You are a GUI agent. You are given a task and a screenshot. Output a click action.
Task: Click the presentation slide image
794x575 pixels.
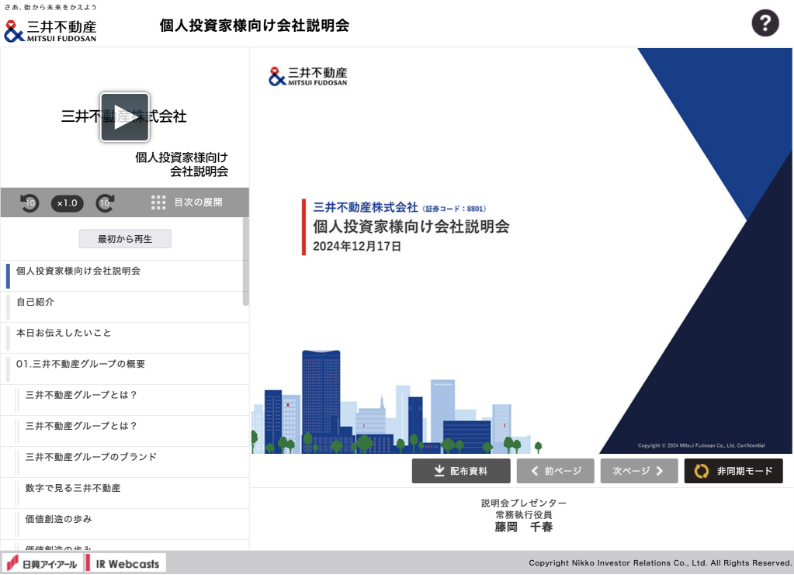[x=522, y=251]
